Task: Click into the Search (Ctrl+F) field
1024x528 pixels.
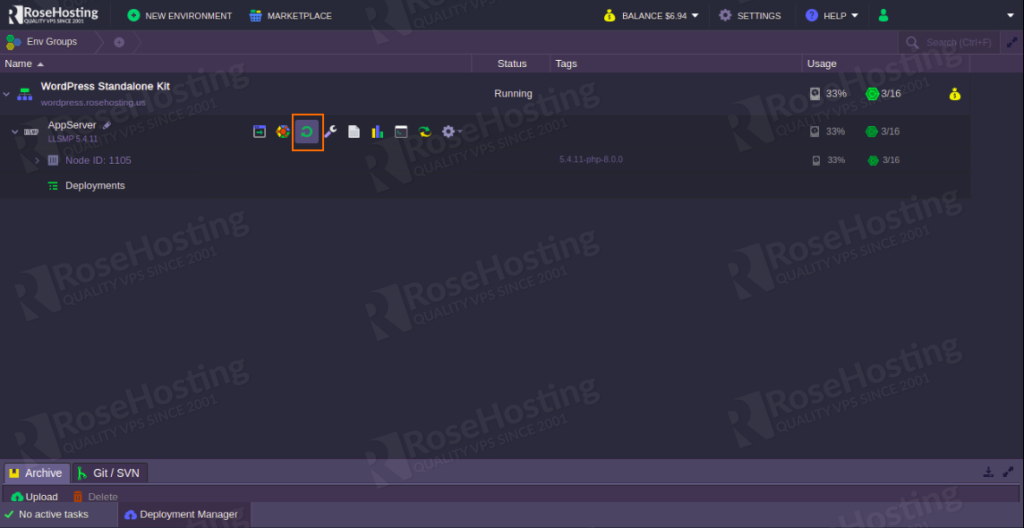Action: [951, 42]
